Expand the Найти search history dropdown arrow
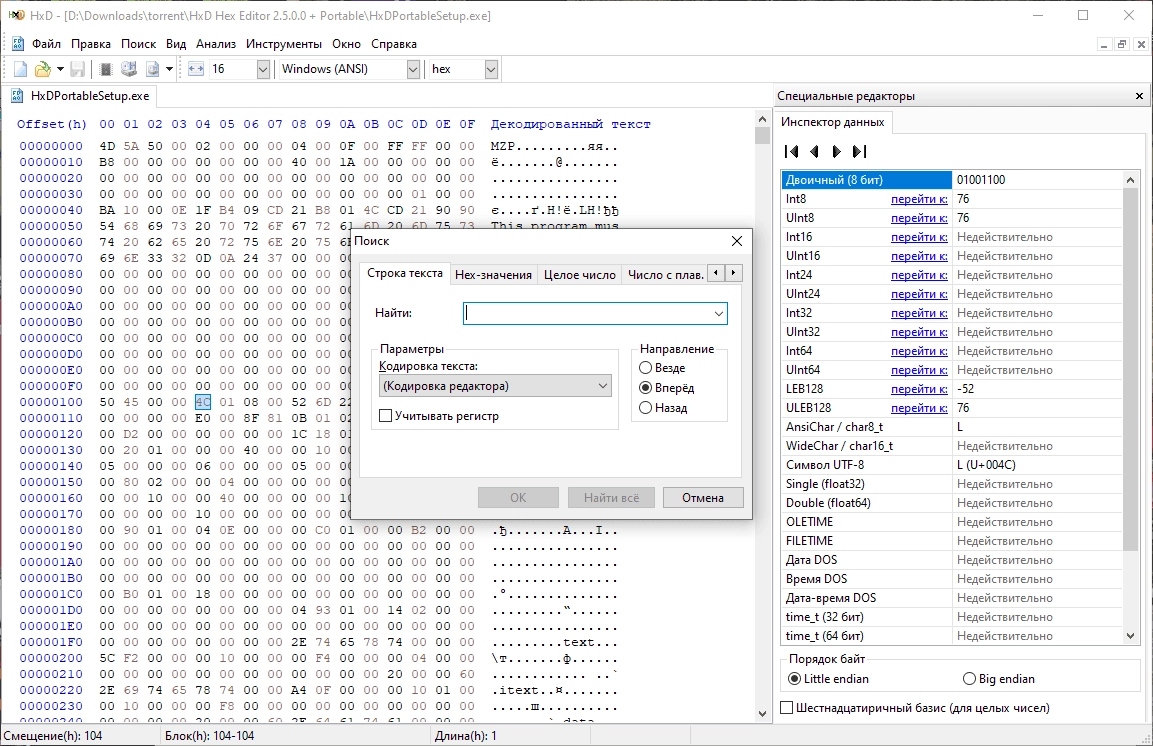 tap(718, 313)
